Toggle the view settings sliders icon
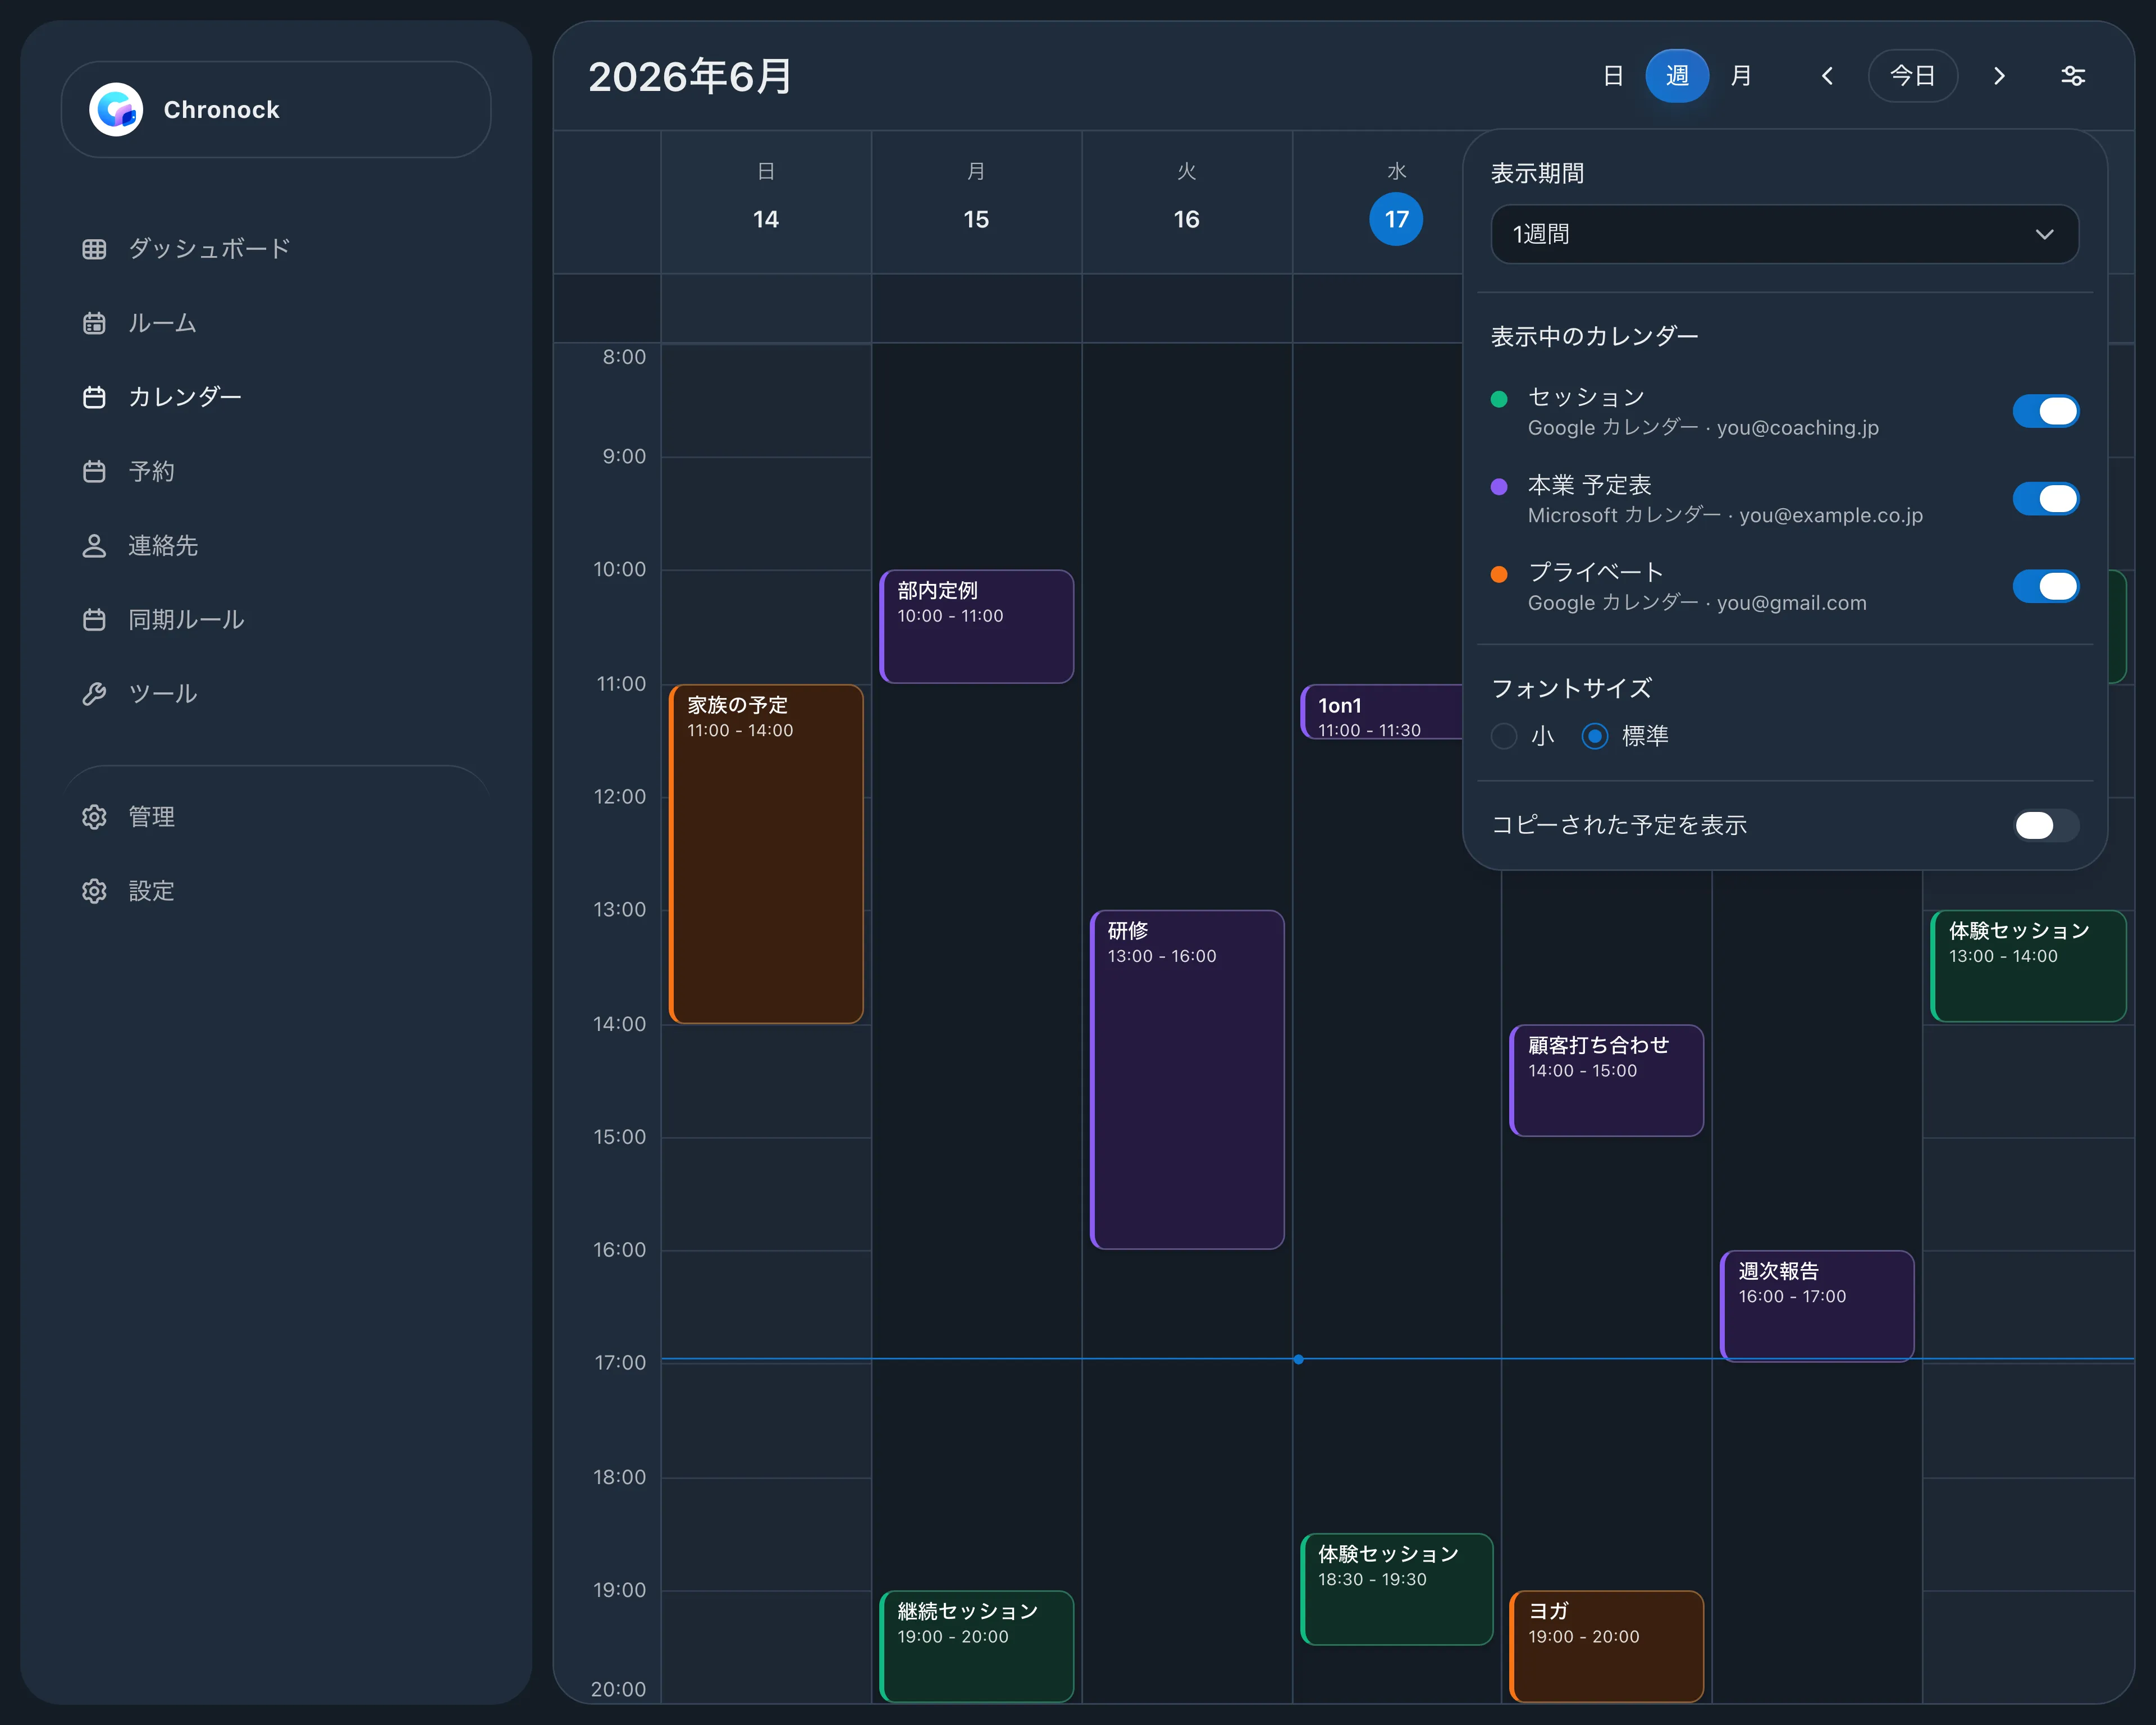This screenshot has width=2156, height=1725. 2073,76
